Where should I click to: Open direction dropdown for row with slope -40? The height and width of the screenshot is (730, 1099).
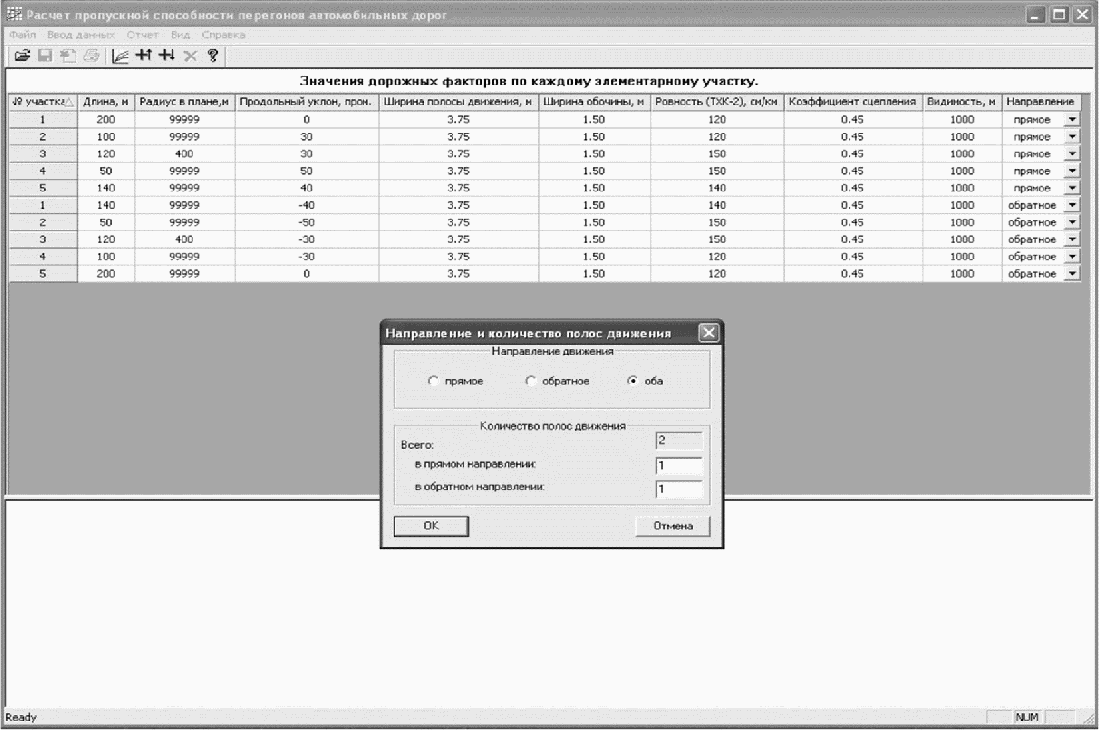click(1072, 205)
